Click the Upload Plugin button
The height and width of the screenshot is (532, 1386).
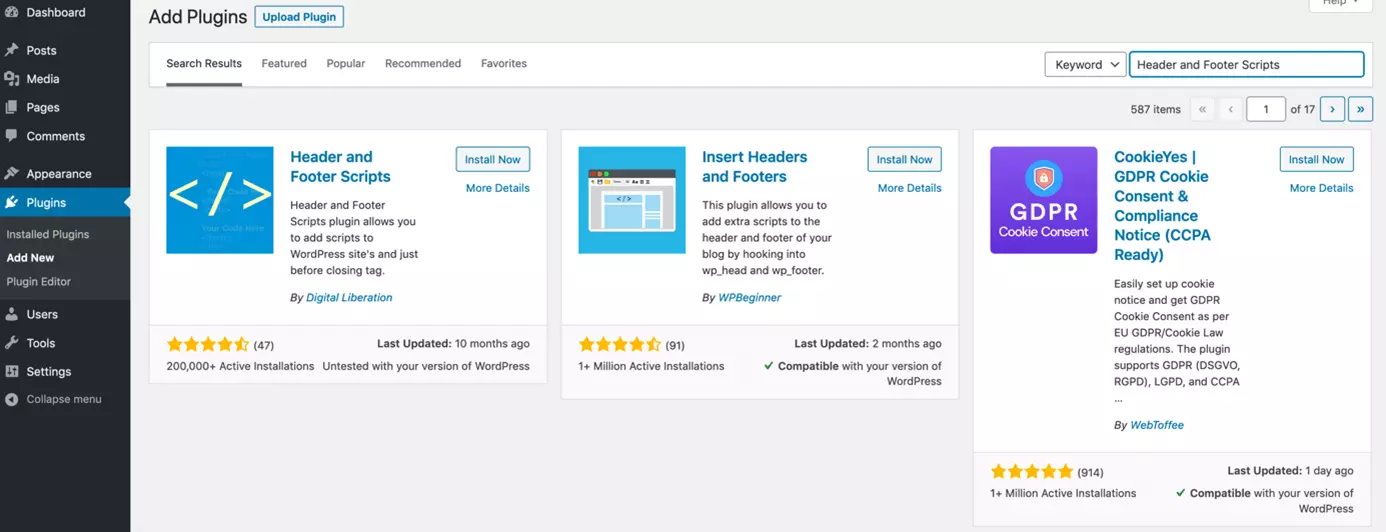tap(299, 17)
